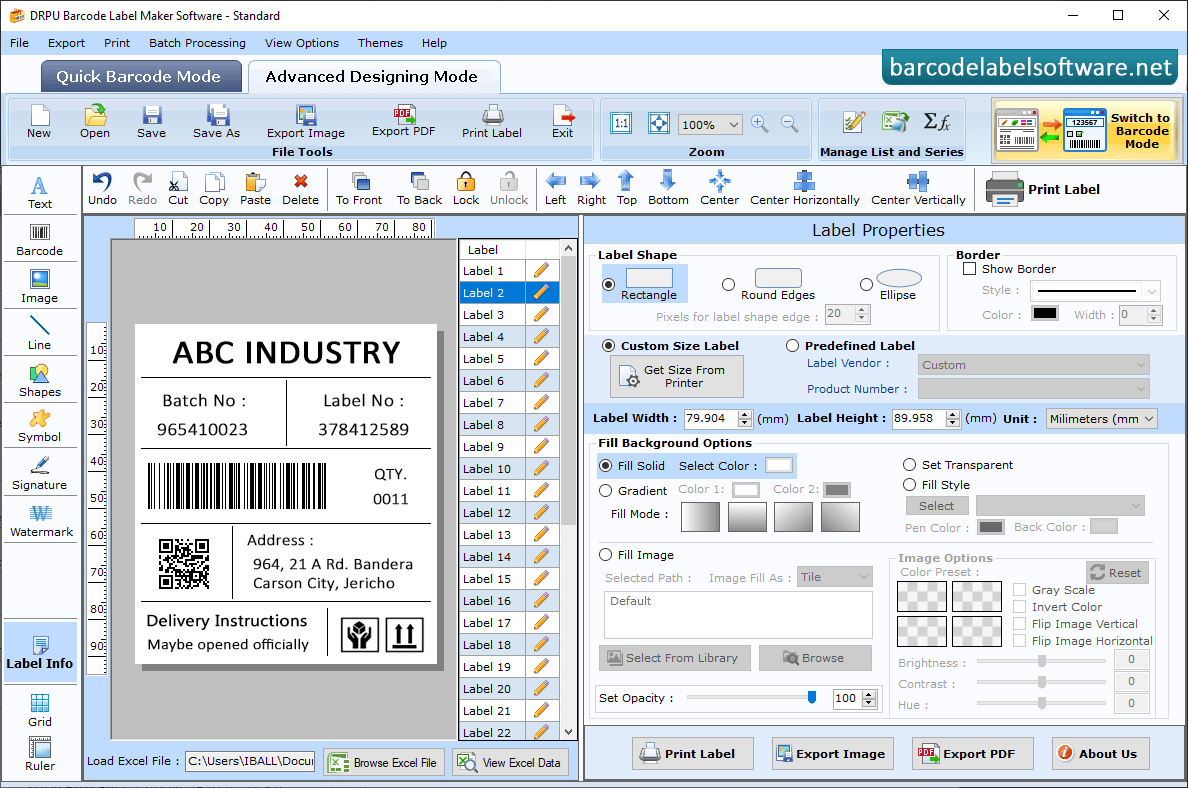Click the 1:1 actual size zoom icon
The width and height of the screenshot is (1188, 788).
click(621, 123)
